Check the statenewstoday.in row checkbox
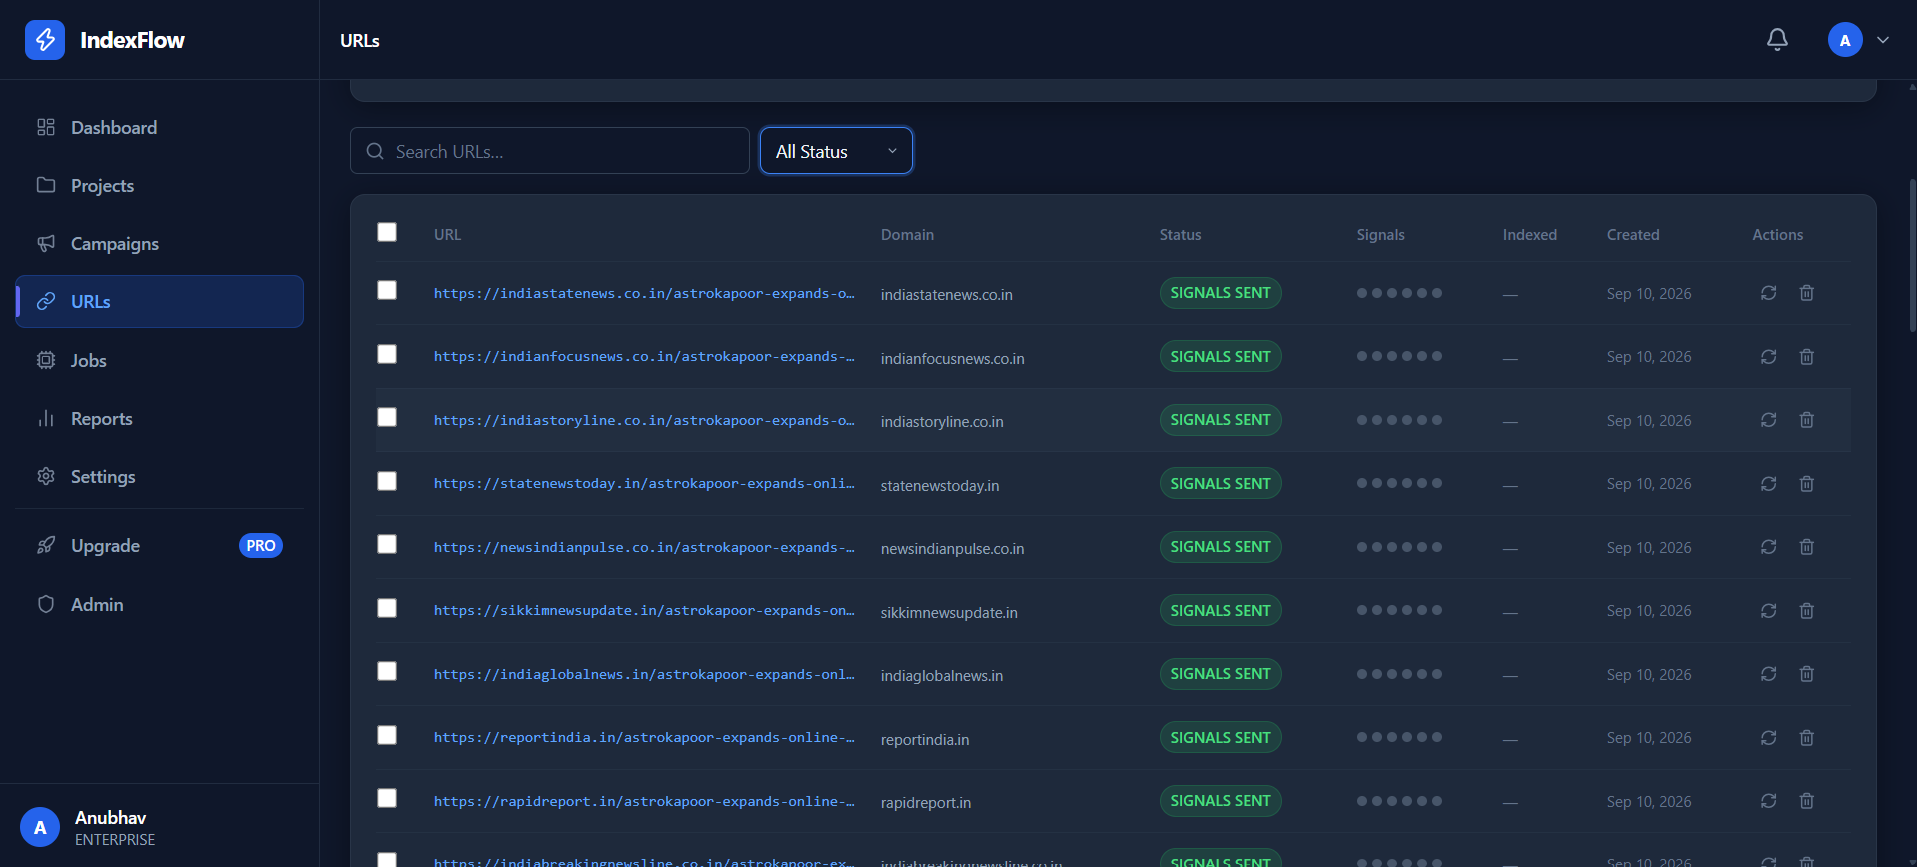 [387, 481]
